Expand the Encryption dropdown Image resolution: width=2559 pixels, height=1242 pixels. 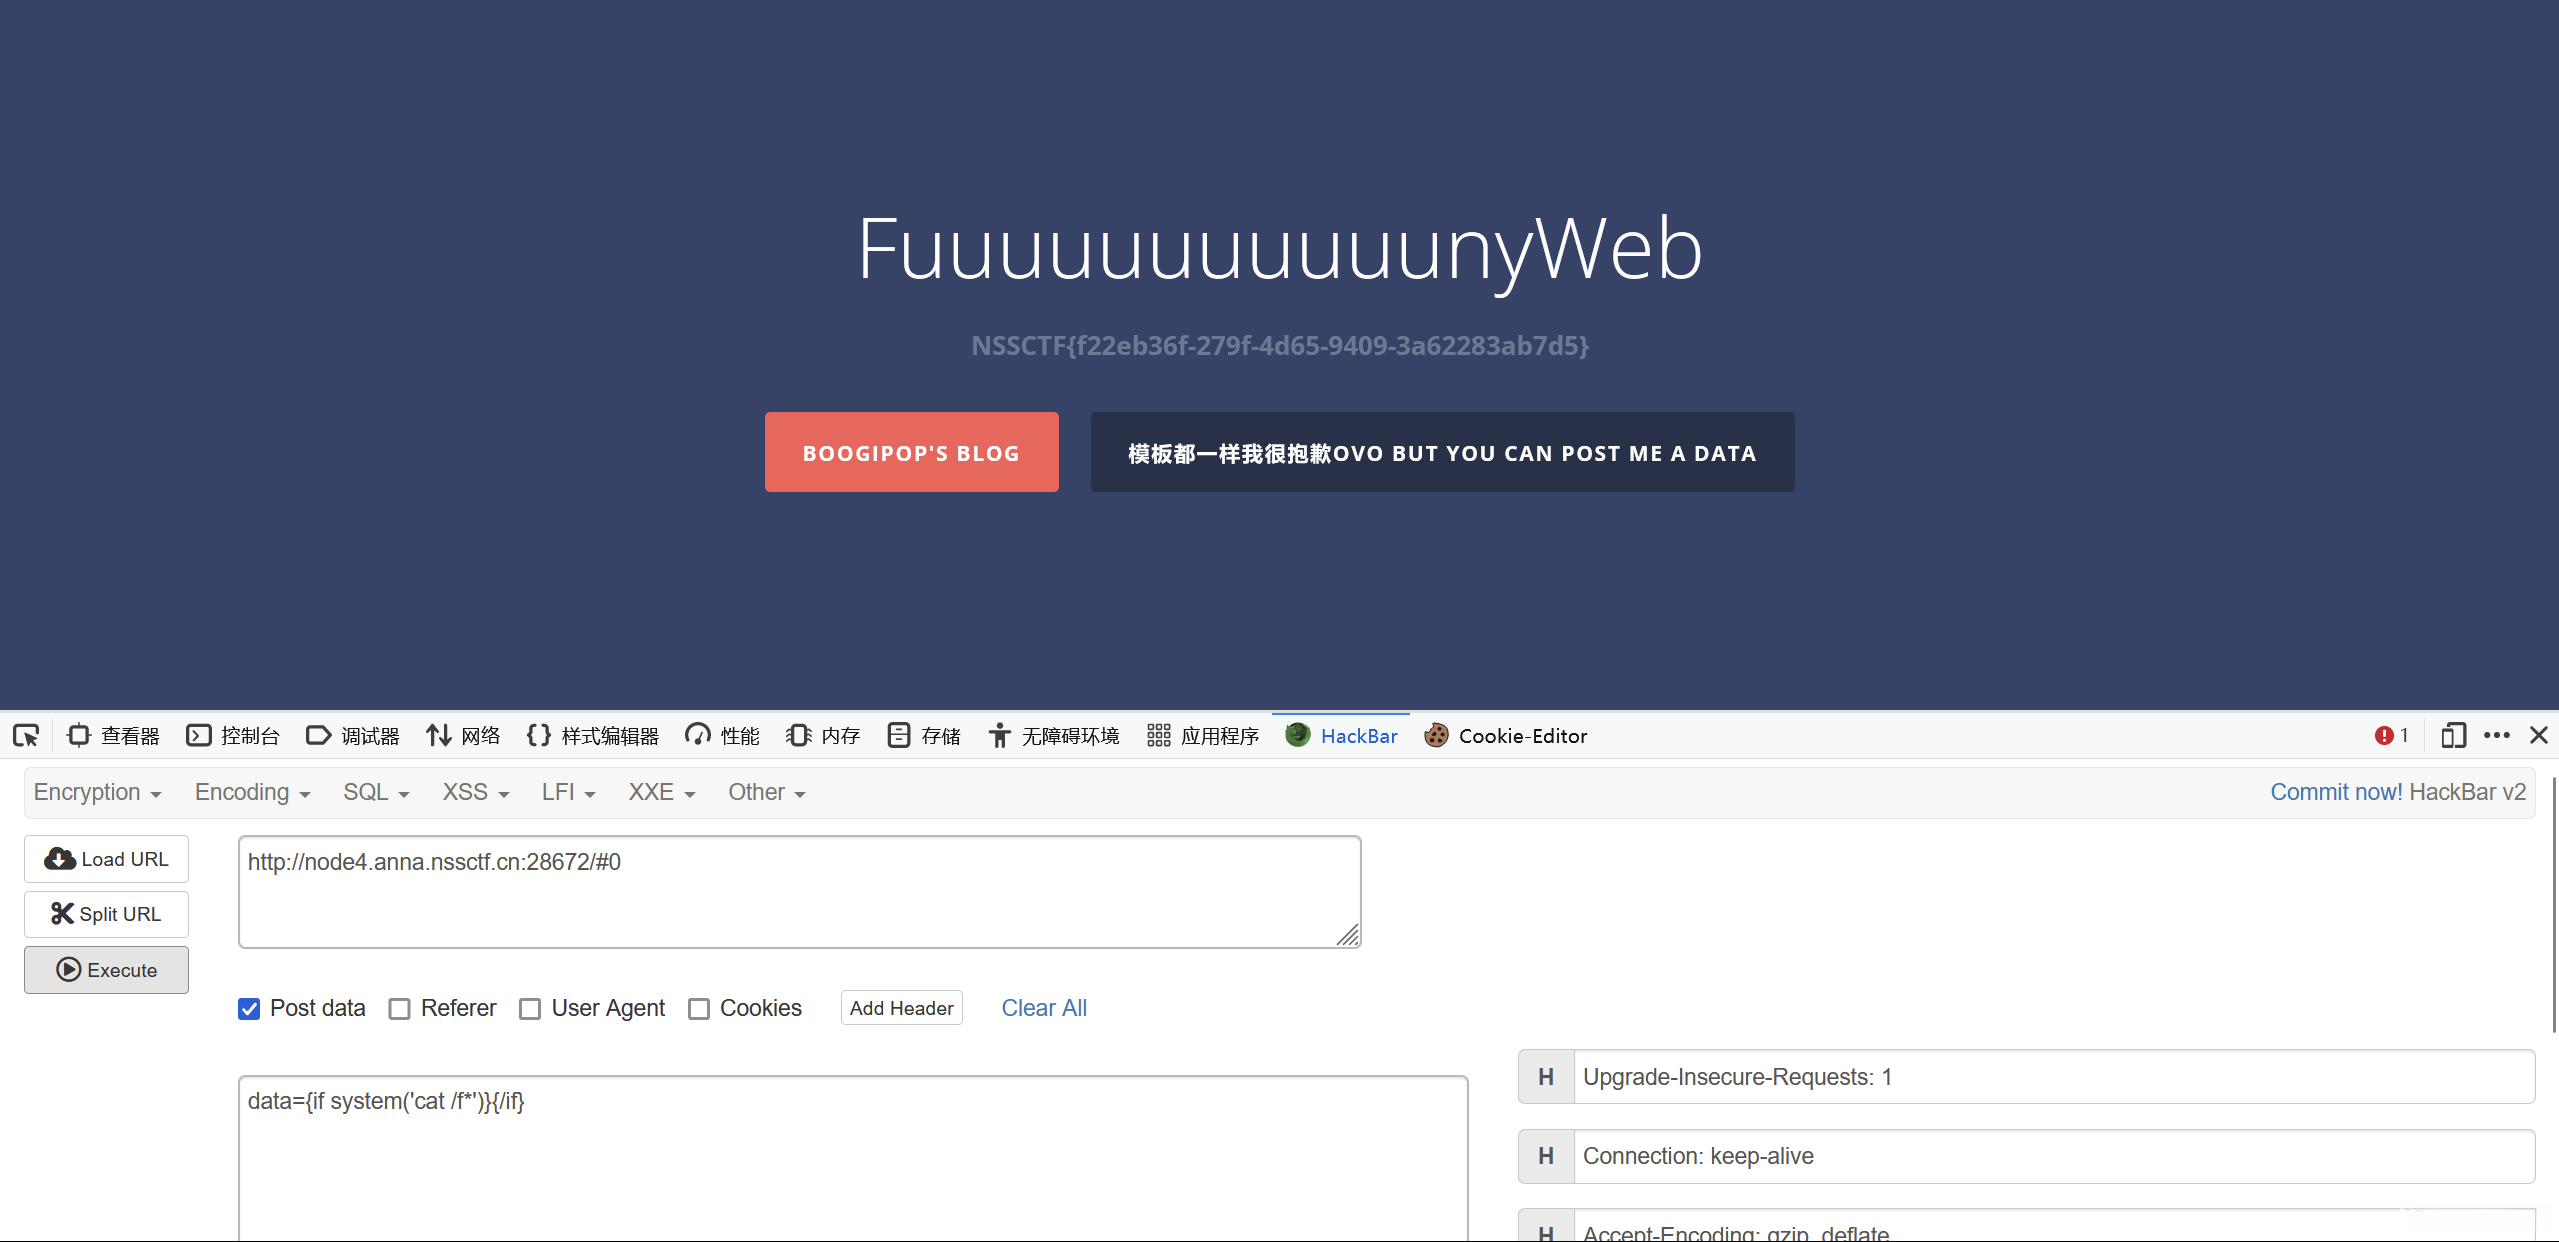[x=97, y=793]
